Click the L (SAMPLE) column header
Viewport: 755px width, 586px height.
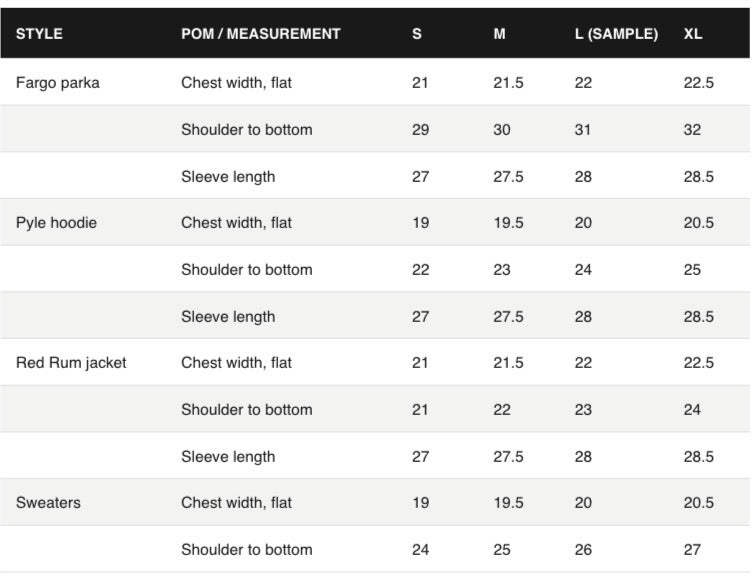tap(616, 34)
